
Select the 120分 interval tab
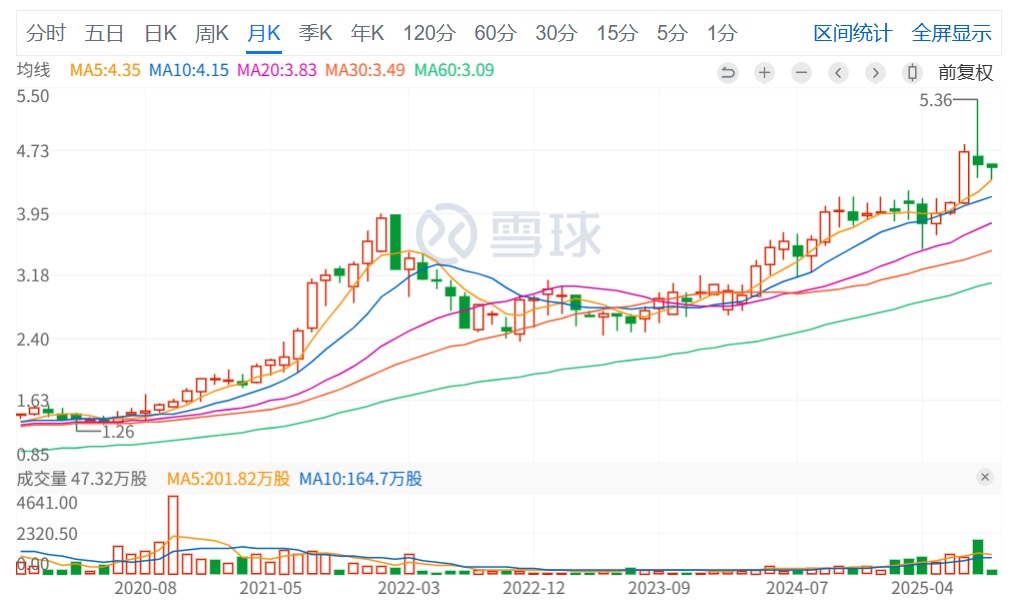coord(429,33)
